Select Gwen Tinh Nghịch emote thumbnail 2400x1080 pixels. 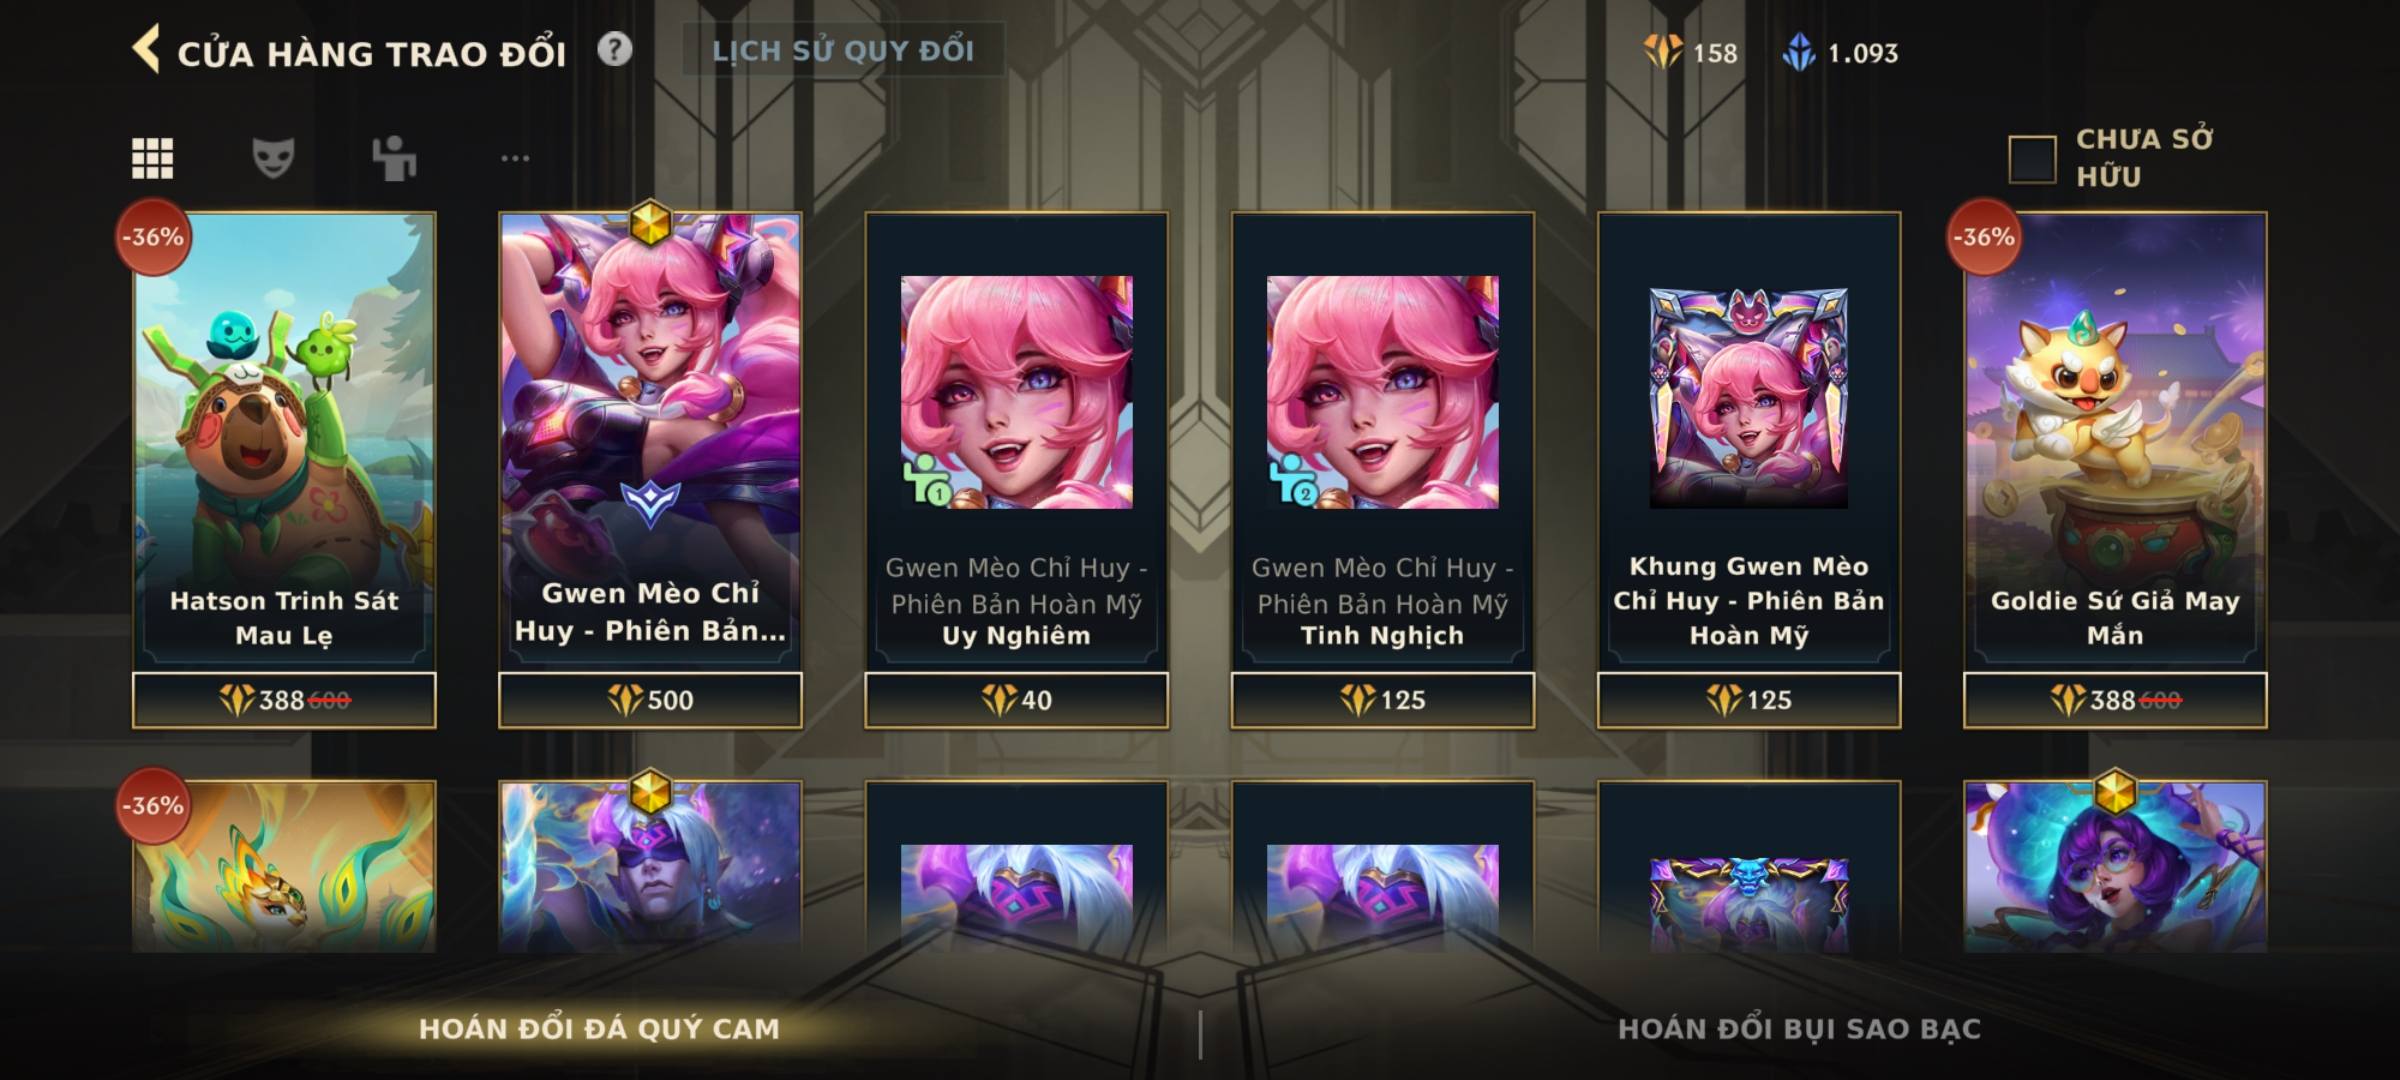[x=1383, y=392]
